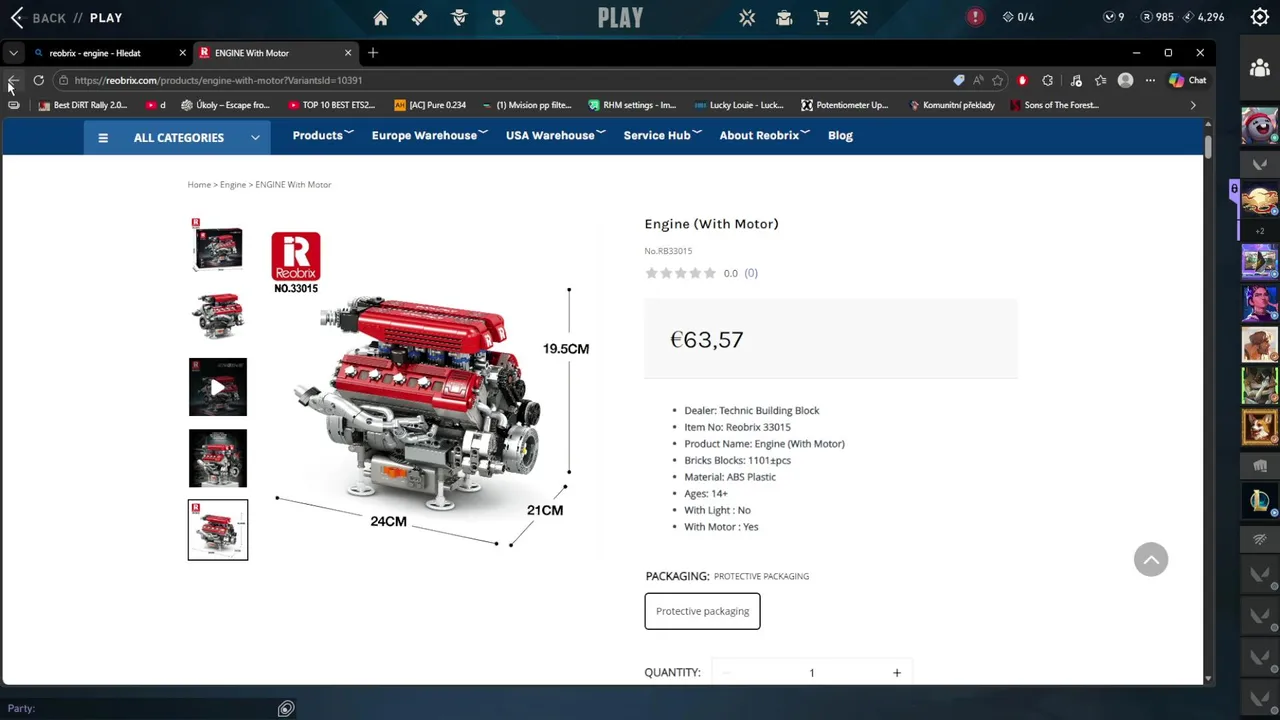Open the career medal icon in the top bar
The width and height of the screenshot is (1280, 720).
499,17
